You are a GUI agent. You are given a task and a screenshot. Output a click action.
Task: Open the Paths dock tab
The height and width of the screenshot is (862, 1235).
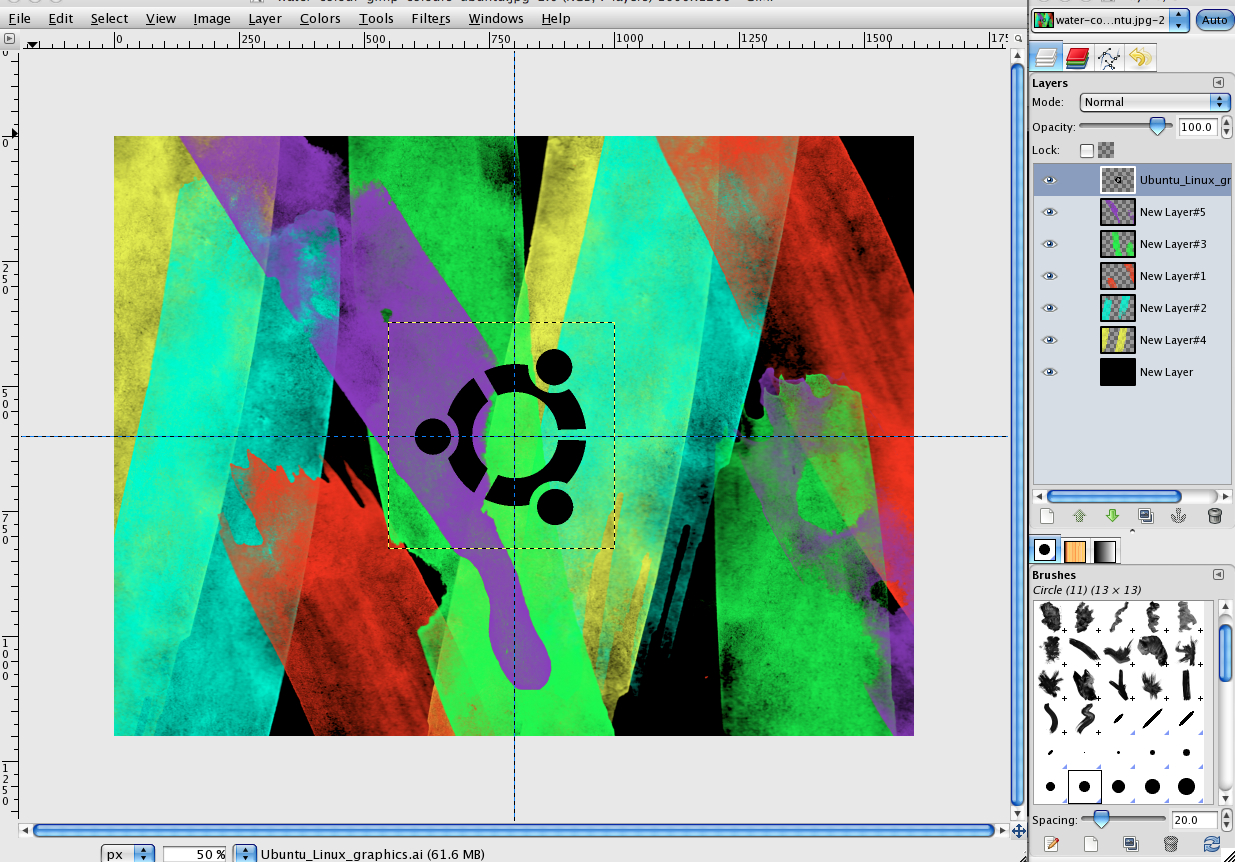(x=1108, y=58)
